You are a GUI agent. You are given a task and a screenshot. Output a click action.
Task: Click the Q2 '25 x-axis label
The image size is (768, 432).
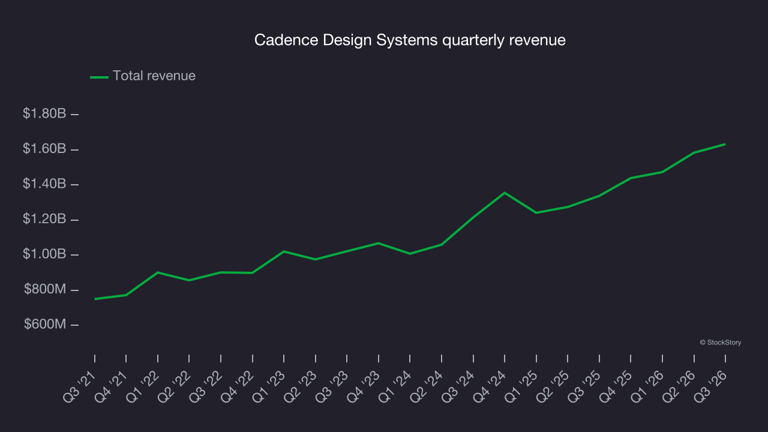point(552,387)
